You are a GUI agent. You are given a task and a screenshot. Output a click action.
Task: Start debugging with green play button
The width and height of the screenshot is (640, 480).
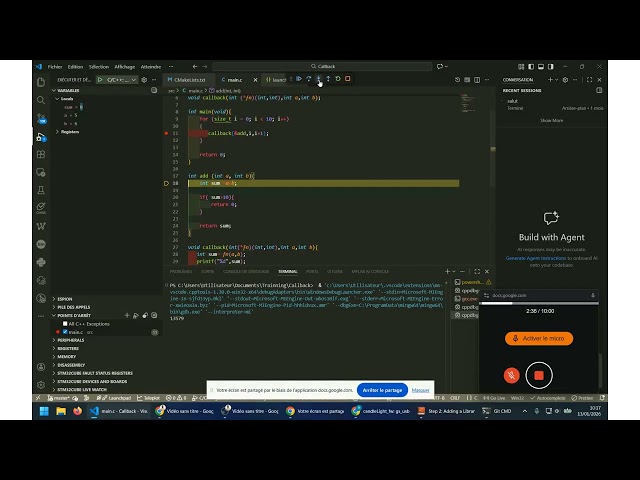click(100, 80)
